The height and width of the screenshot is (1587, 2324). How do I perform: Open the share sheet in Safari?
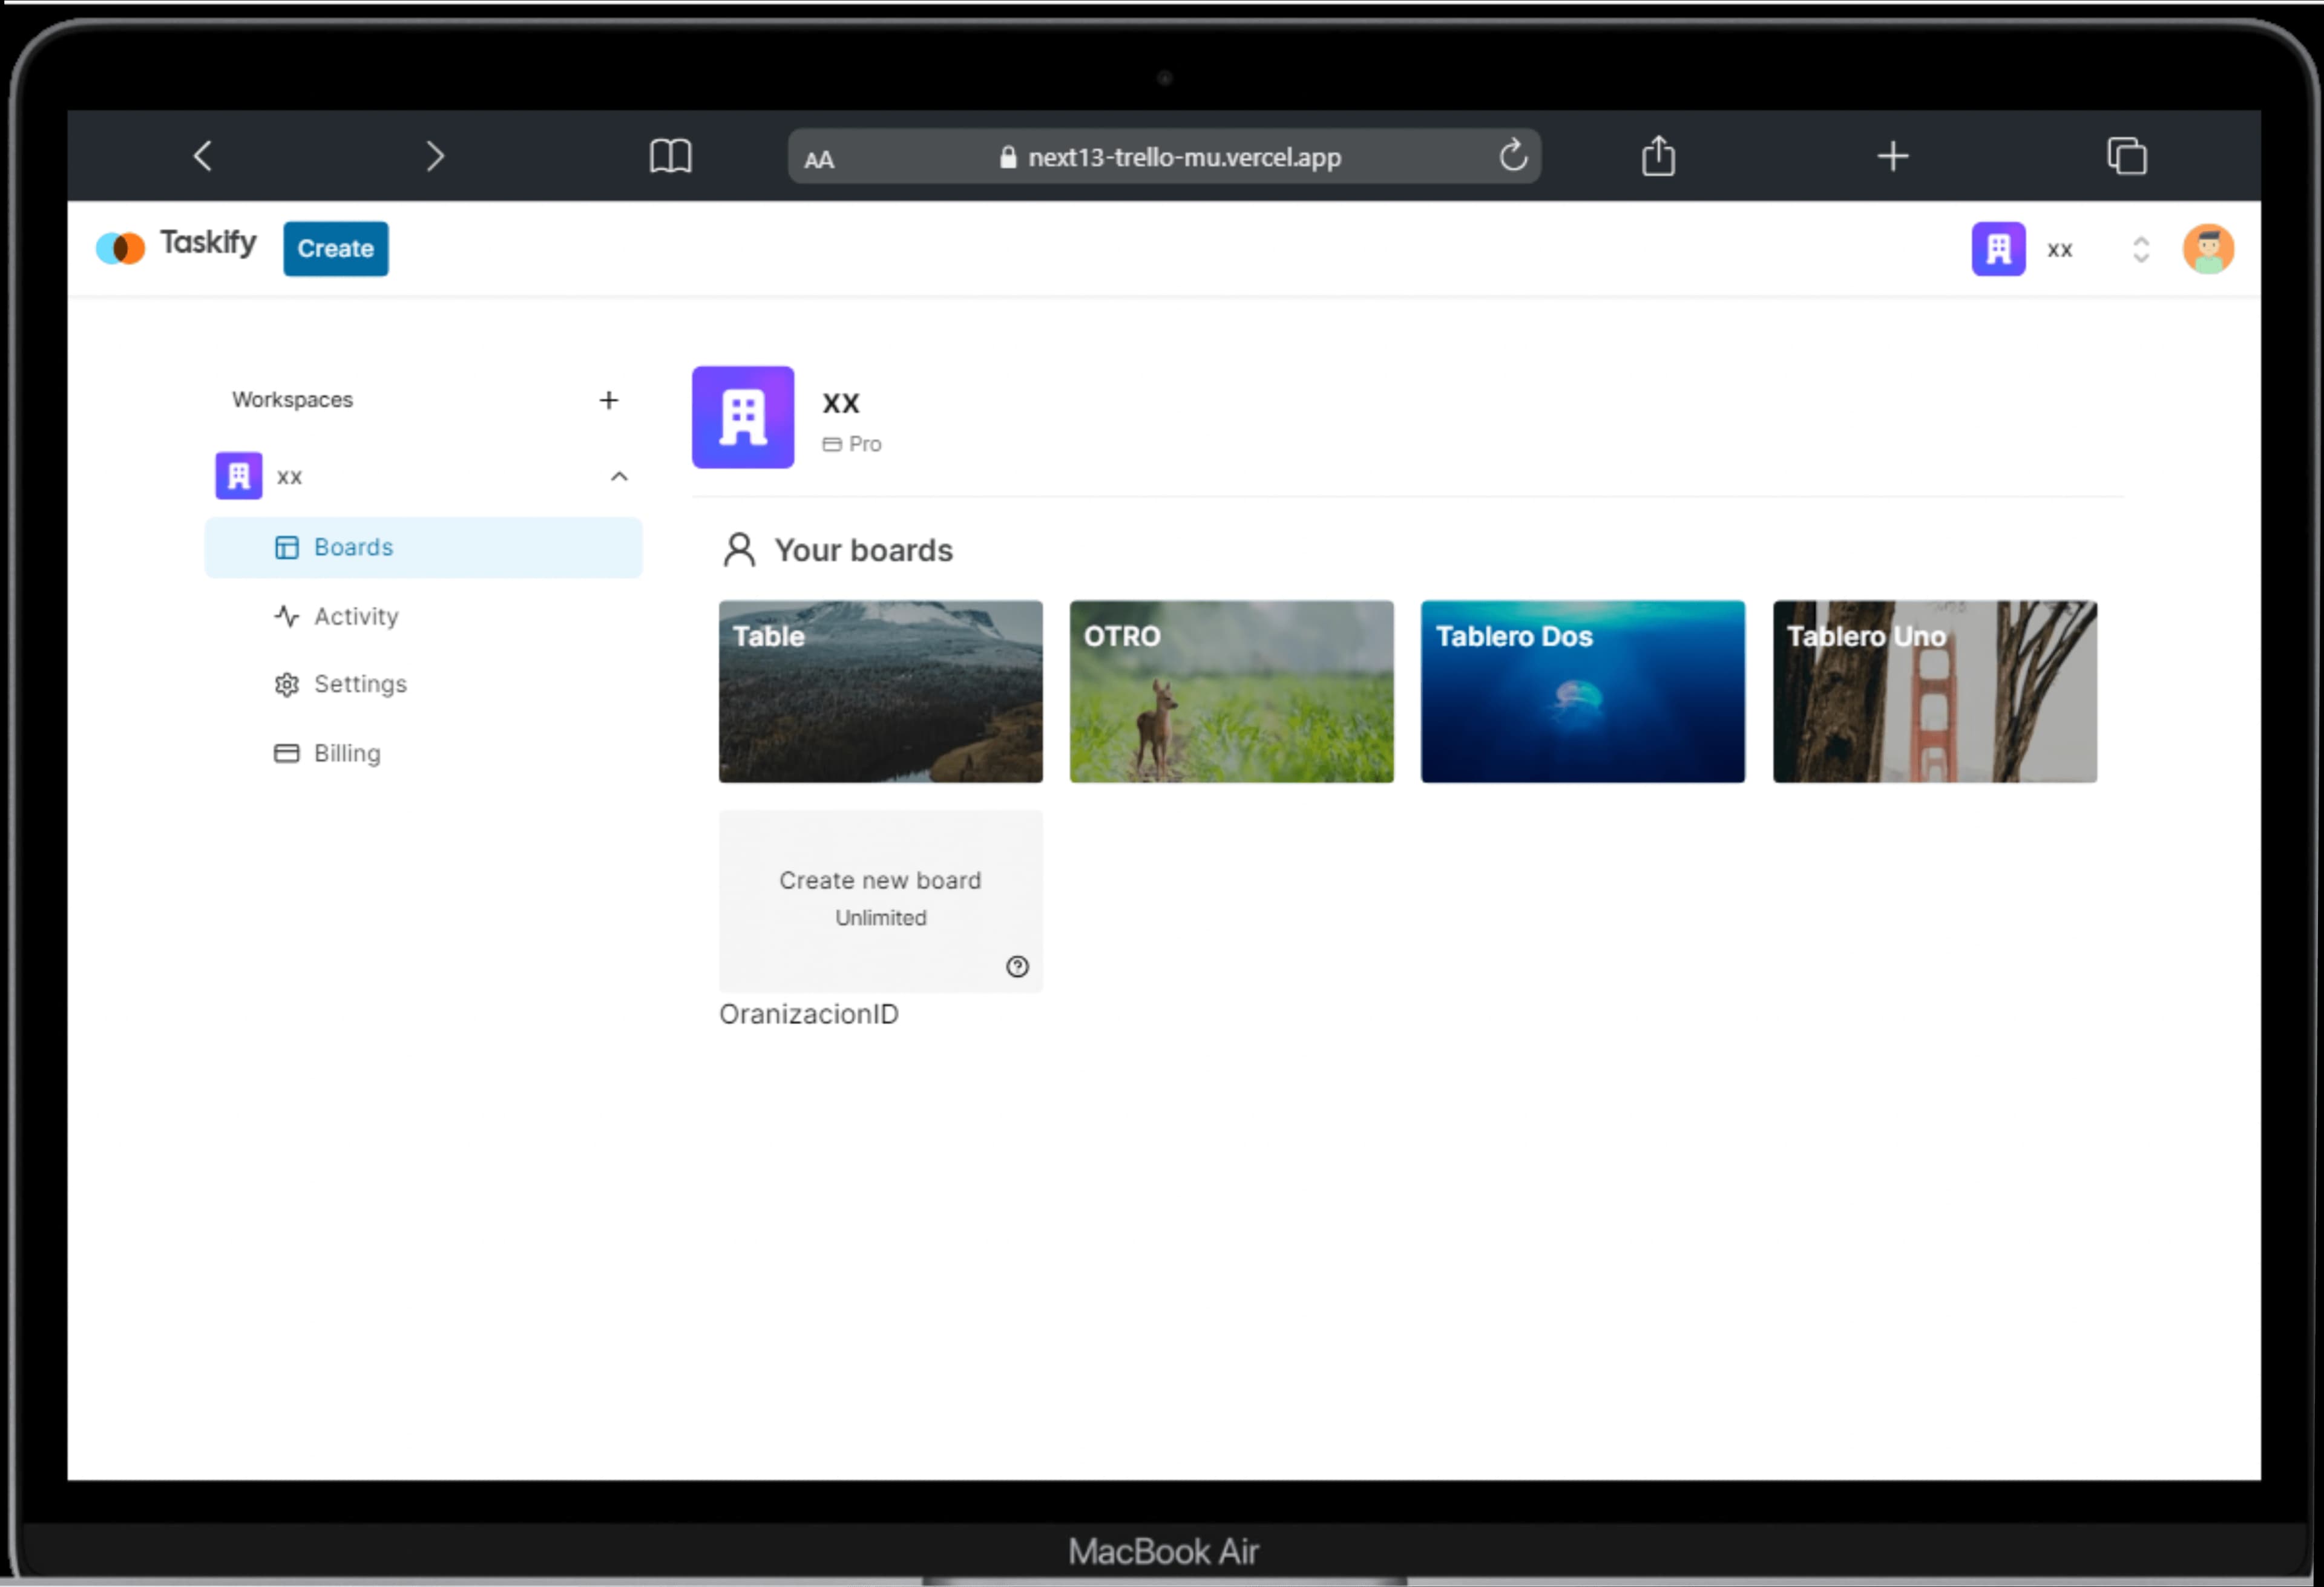tap(1658, 156)
